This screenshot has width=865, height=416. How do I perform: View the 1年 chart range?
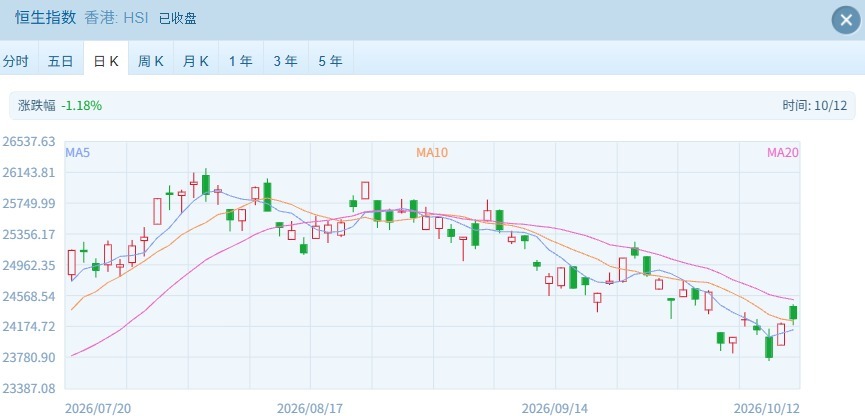[x=241, y=61]
